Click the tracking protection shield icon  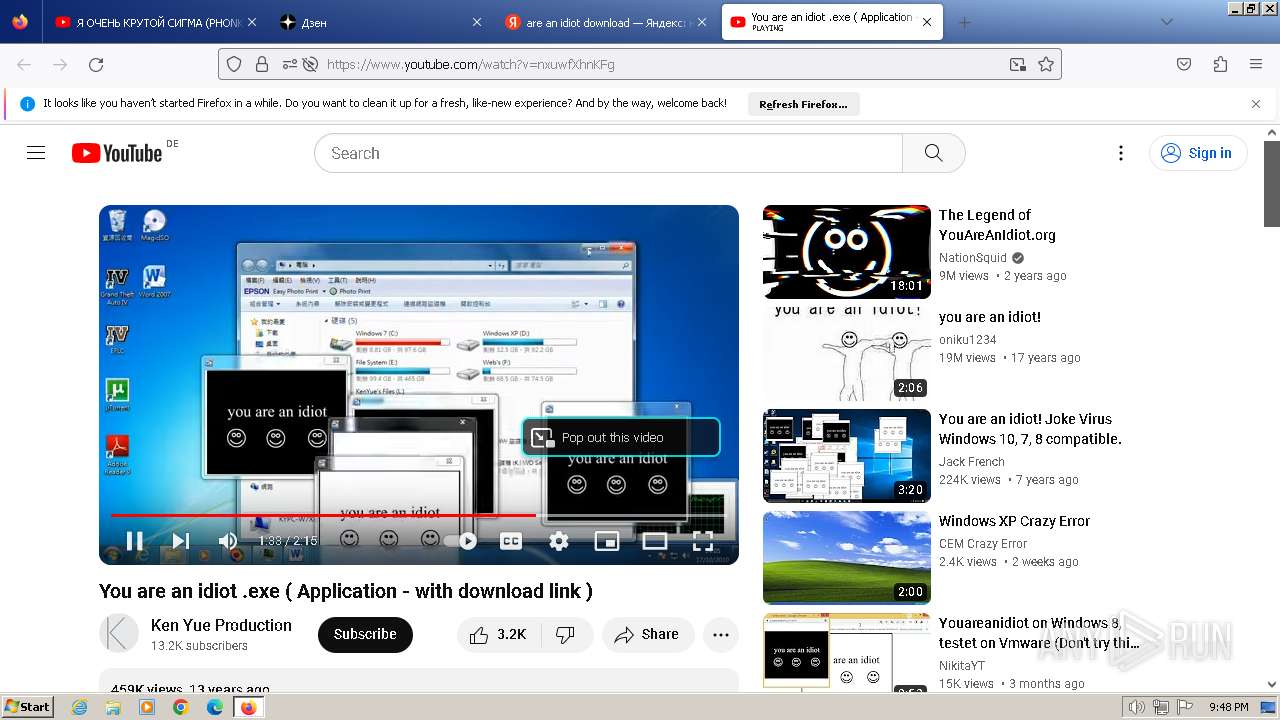(x=234, y=64)
